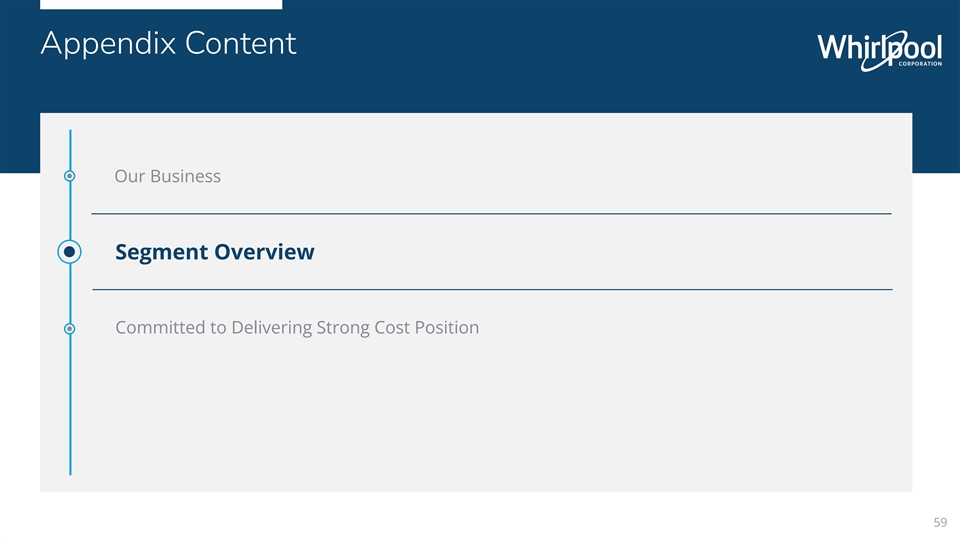Click the divider line below Segment Overview
Screen dimensions: 960x540
[490, 289]
